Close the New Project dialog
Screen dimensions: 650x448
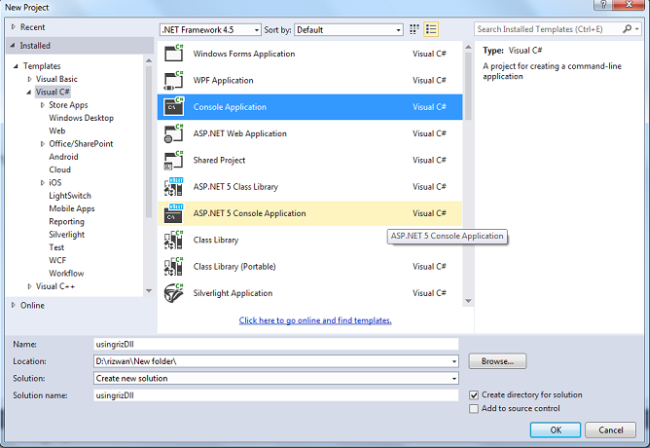coord(628,5)
